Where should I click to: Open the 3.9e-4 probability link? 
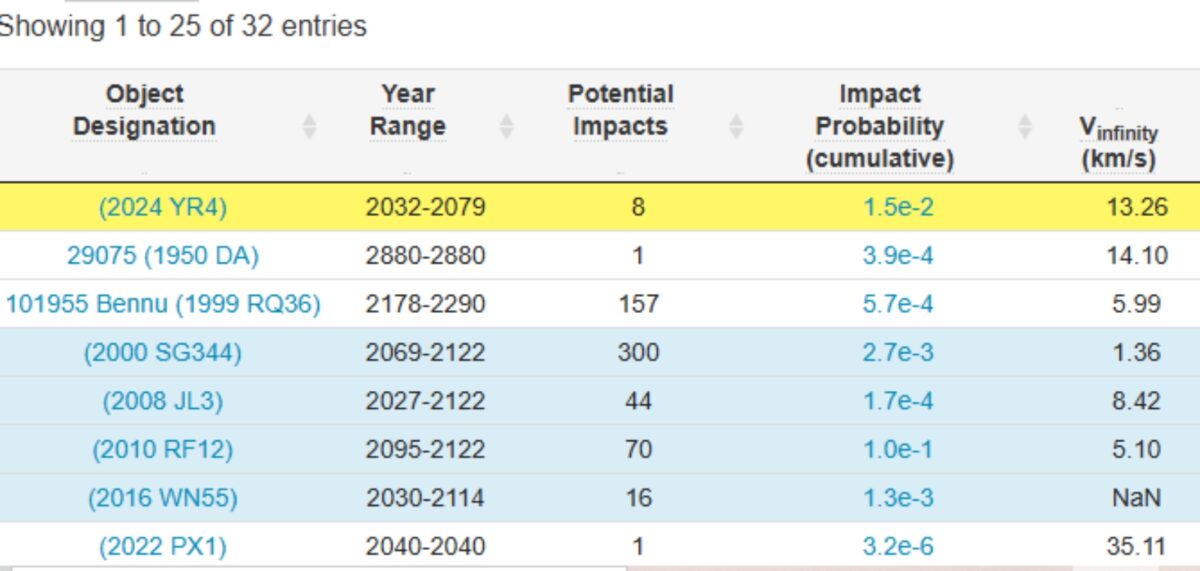point(898,256)
